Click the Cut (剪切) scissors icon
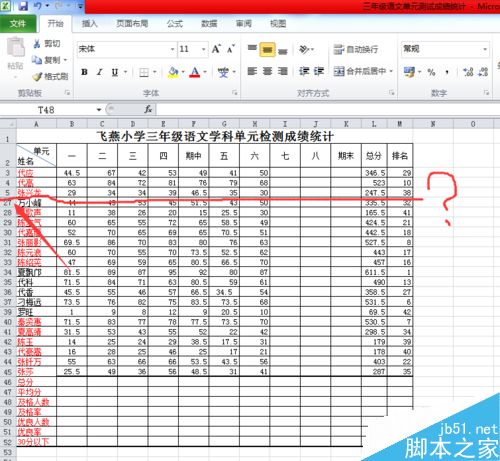 pos(37,44)
